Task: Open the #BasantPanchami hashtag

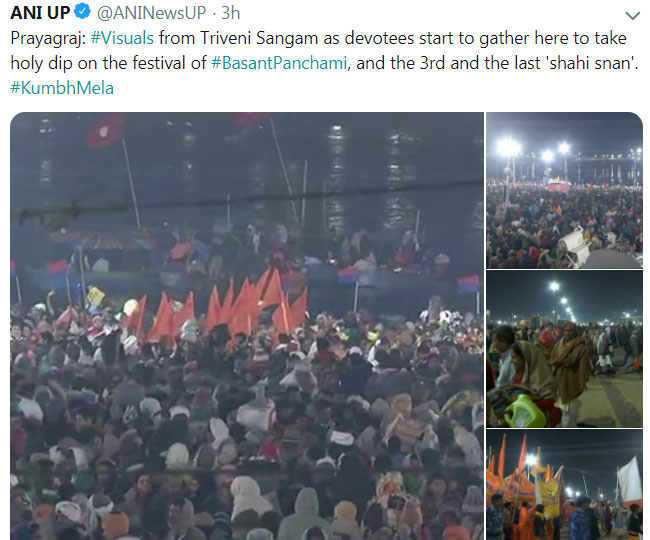Action: click(x=279, y=63)
